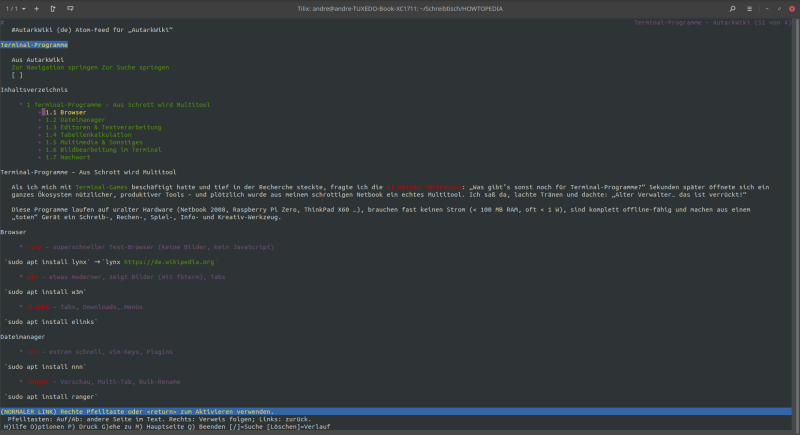Click 'G)ehe zu' in the bottom command line
800x435 pixels.
(116, 427)
